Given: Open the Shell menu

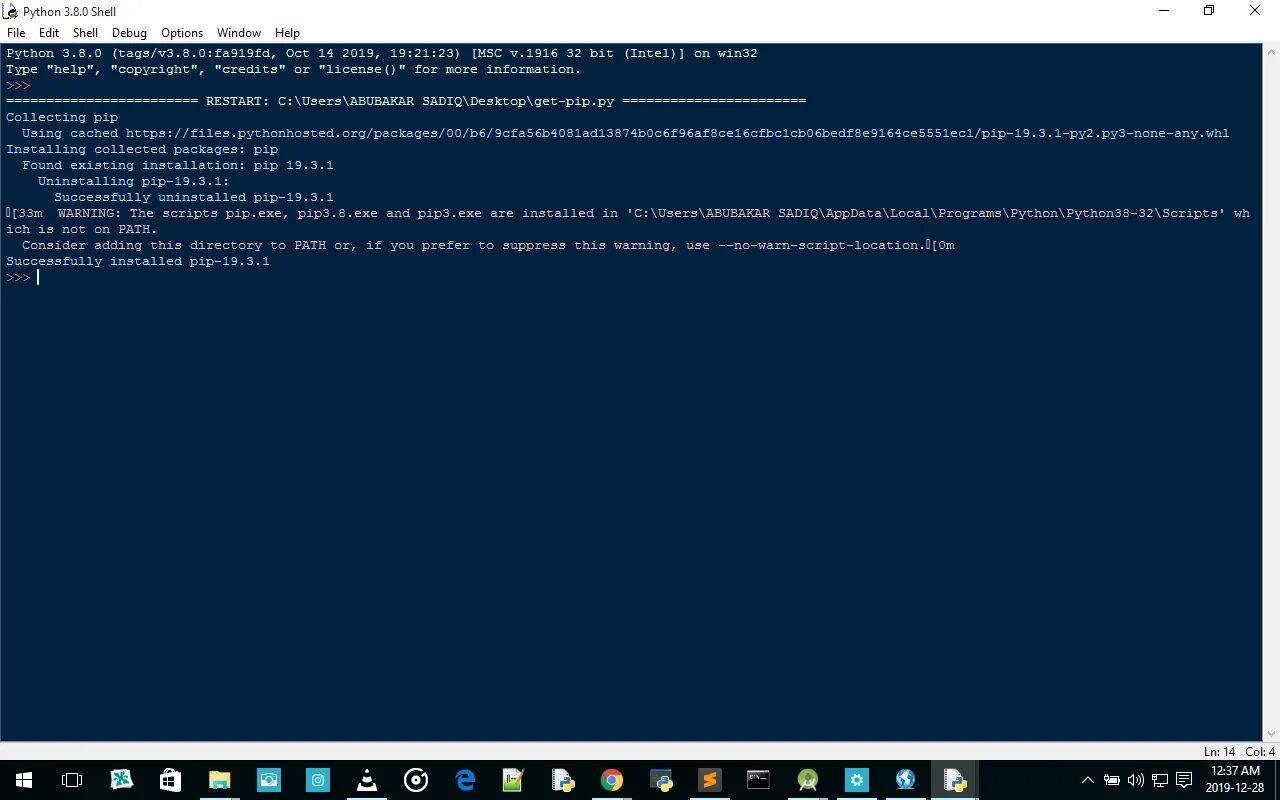Looking at the screenshot, I should [x=85, y=33].
